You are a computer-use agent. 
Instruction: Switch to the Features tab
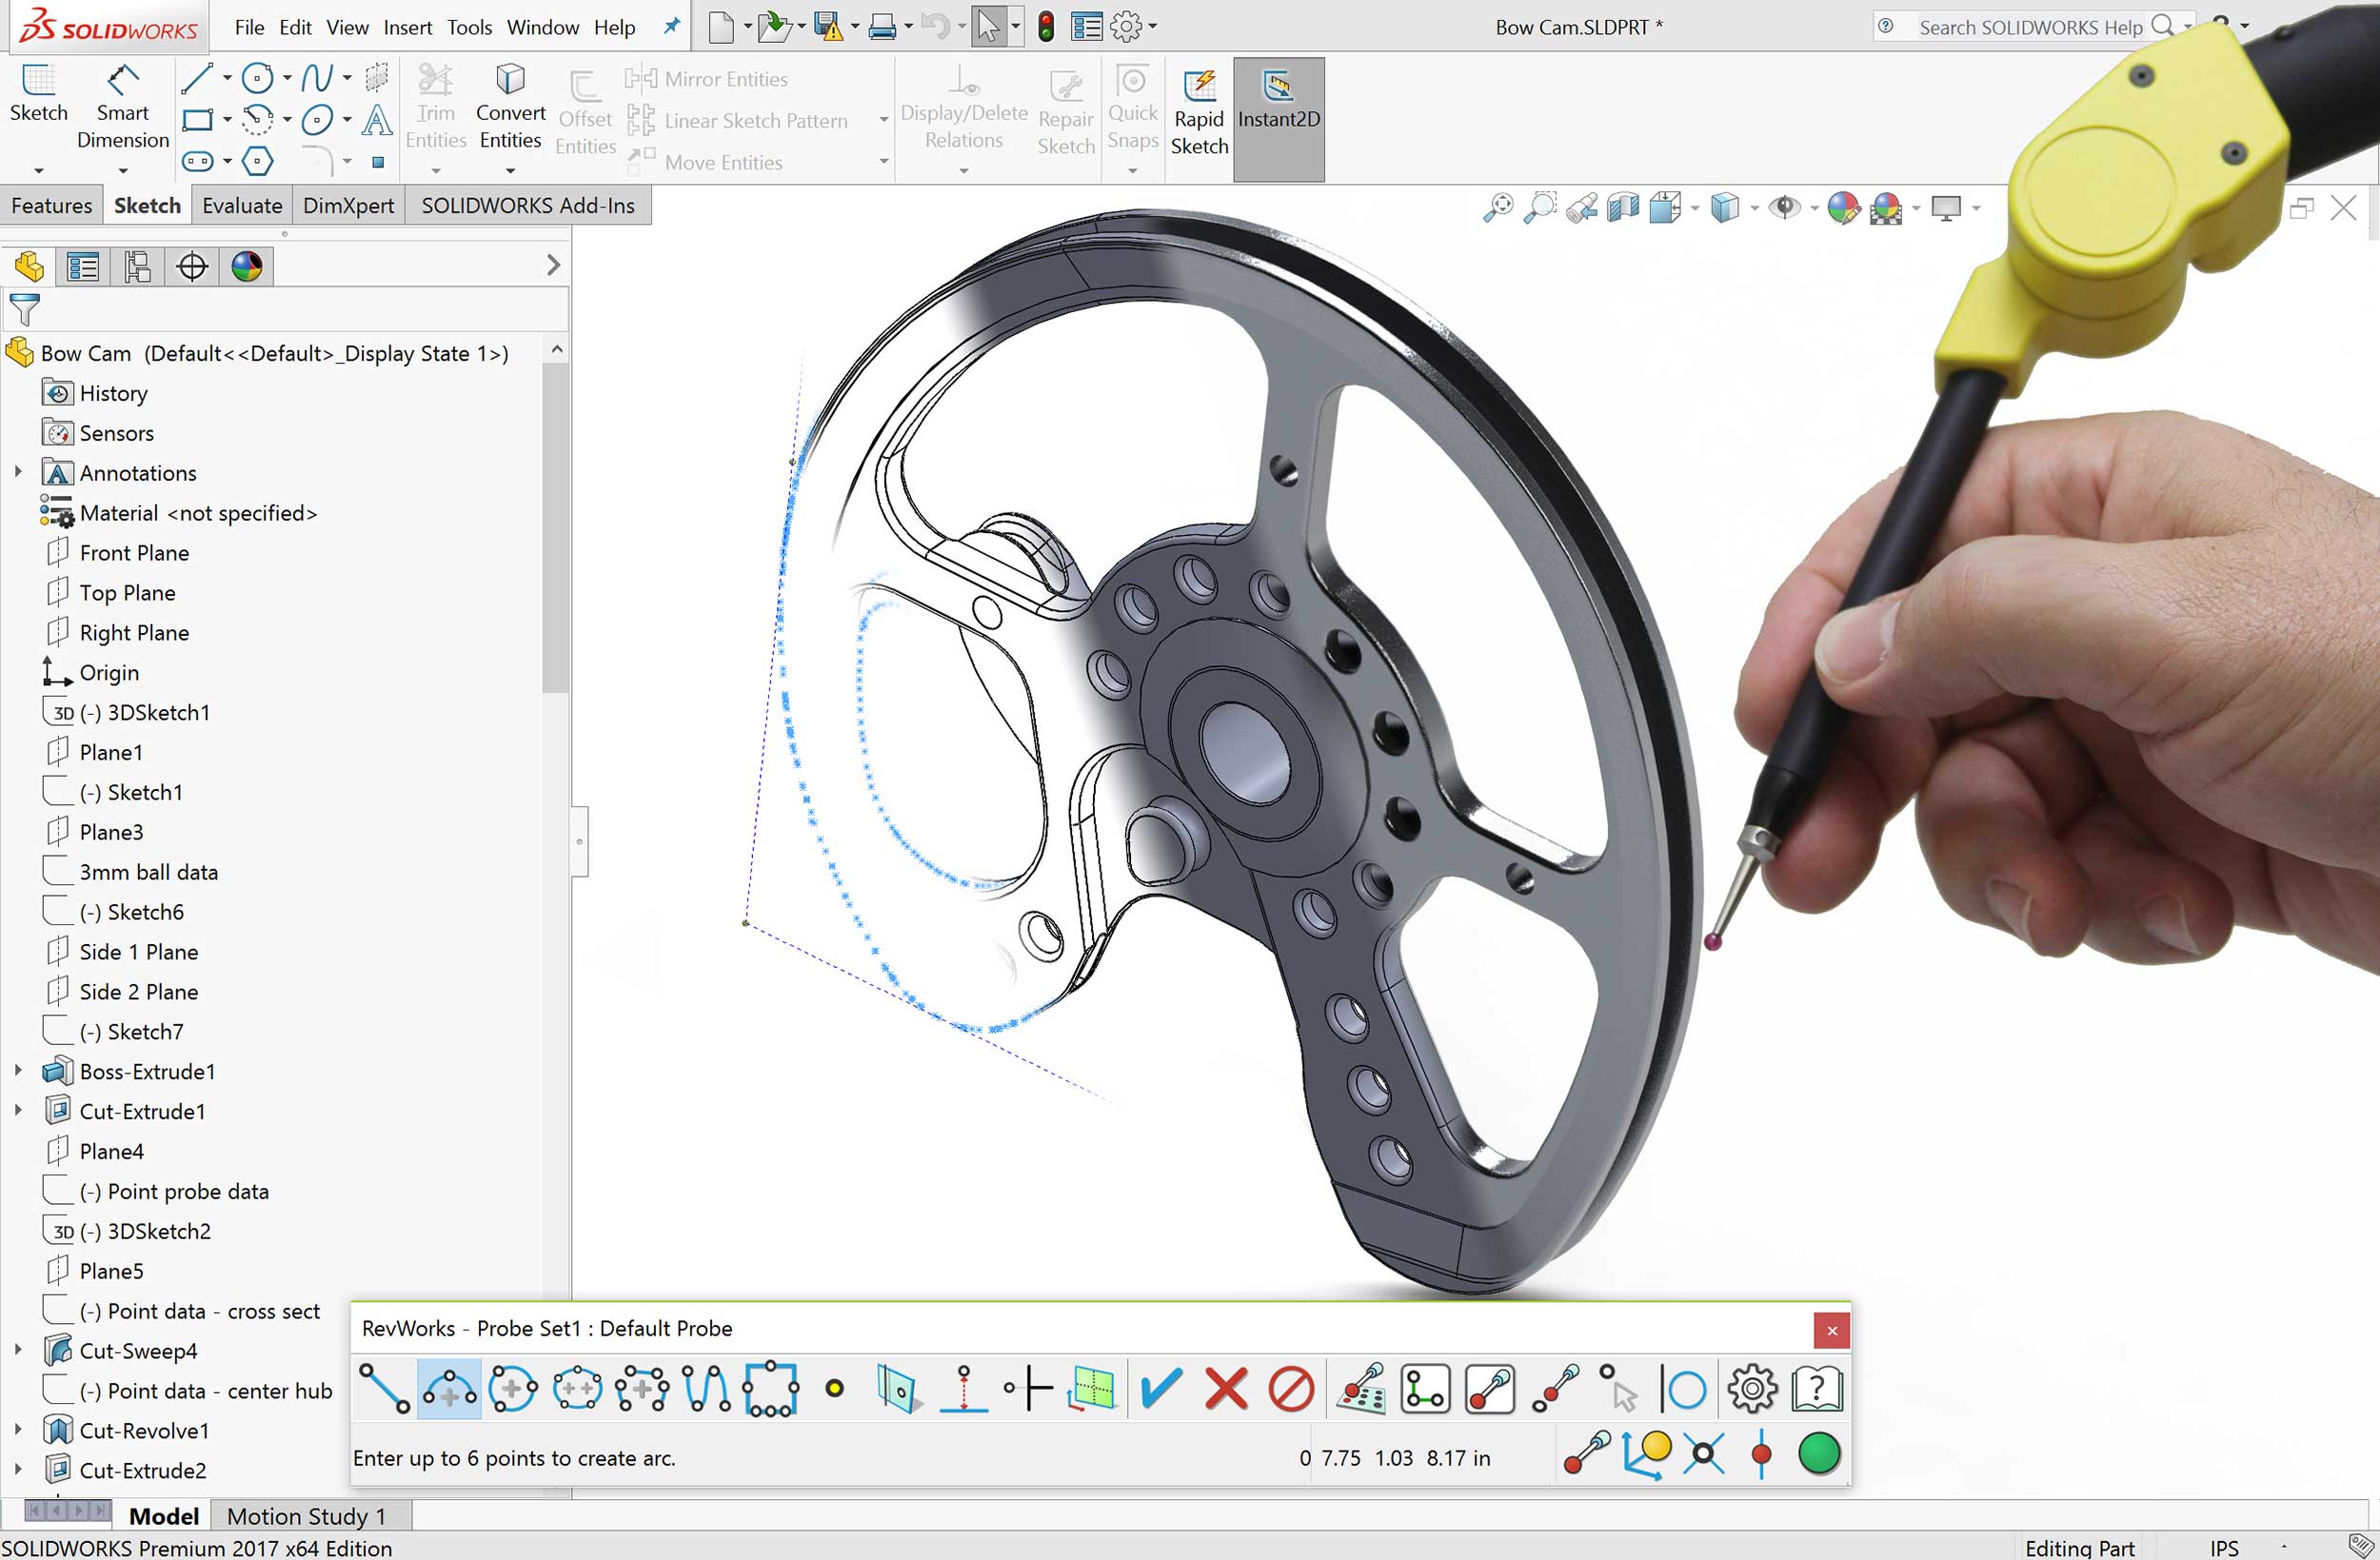pos(52,204)
